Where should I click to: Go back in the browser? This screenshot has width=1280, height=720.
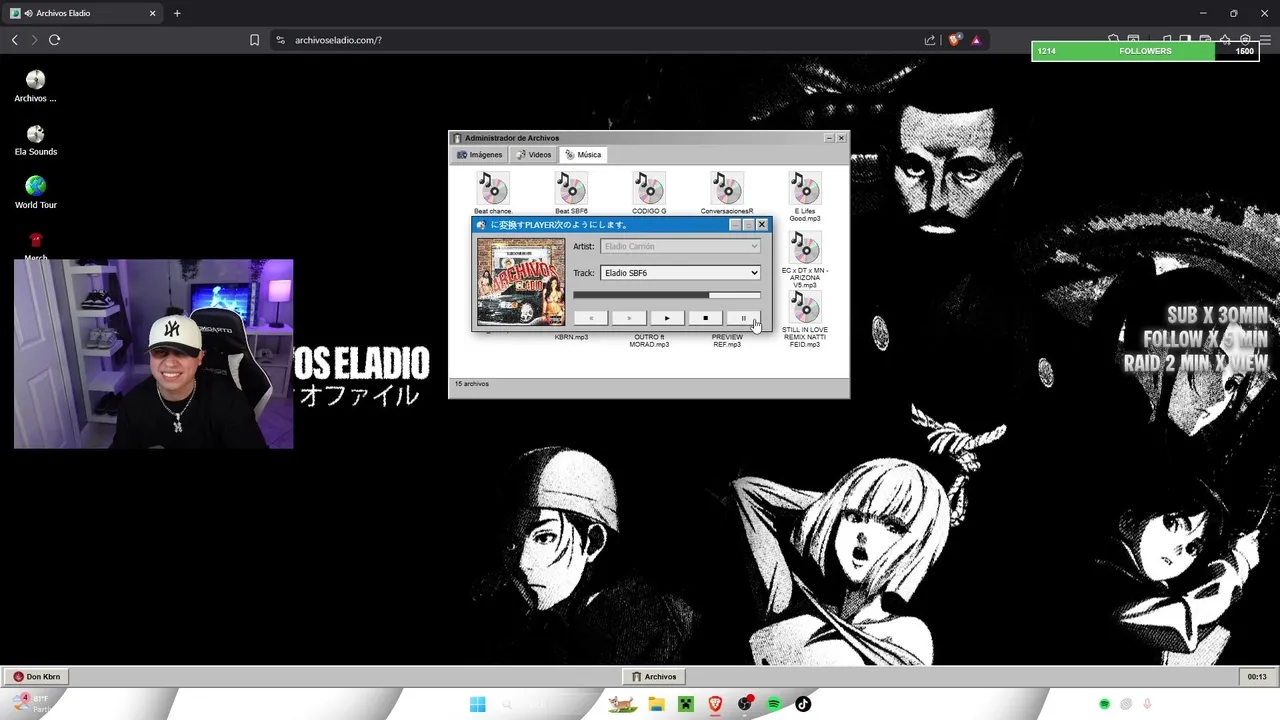[14, 40]
